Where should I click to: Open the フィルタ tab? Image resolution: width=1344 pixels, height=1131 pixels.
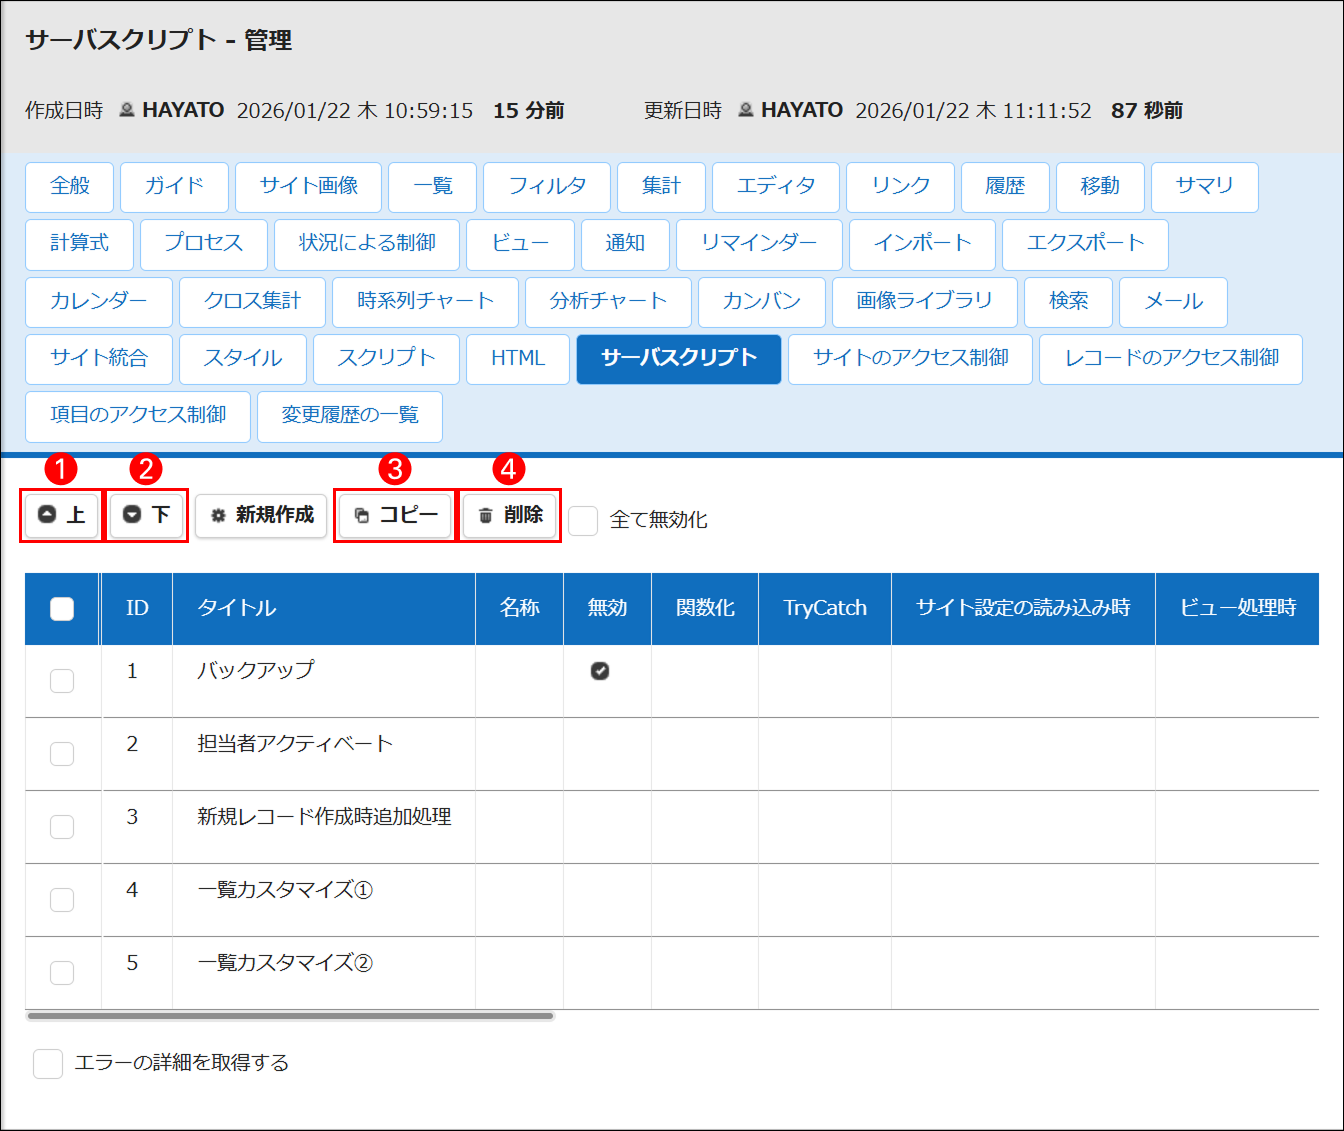pyautogui.click(x=547, y=187)
